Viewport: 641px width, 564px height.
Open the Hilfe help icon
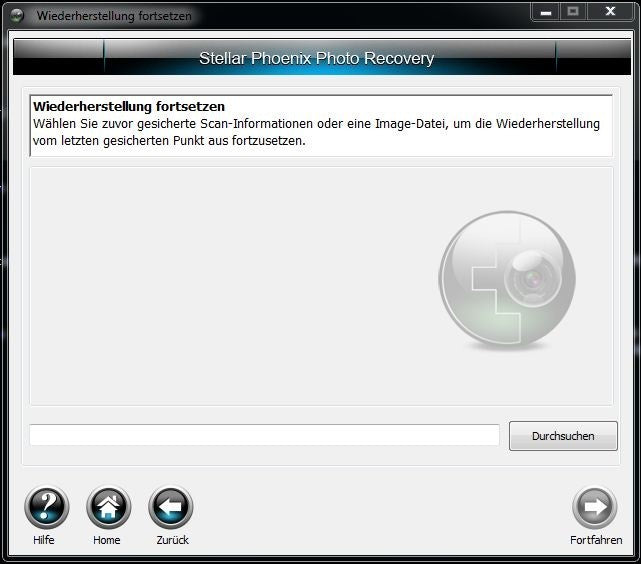[47, 507]
